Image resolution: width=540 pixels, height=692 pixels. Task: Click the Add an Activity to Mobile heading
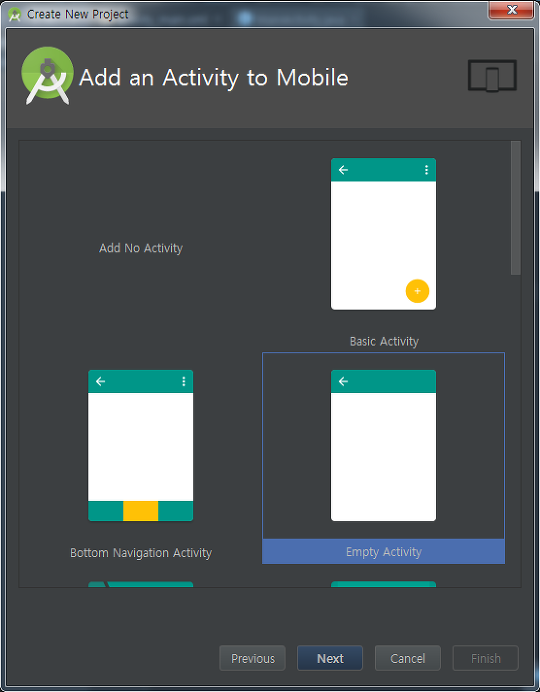[x=214, y=78]
